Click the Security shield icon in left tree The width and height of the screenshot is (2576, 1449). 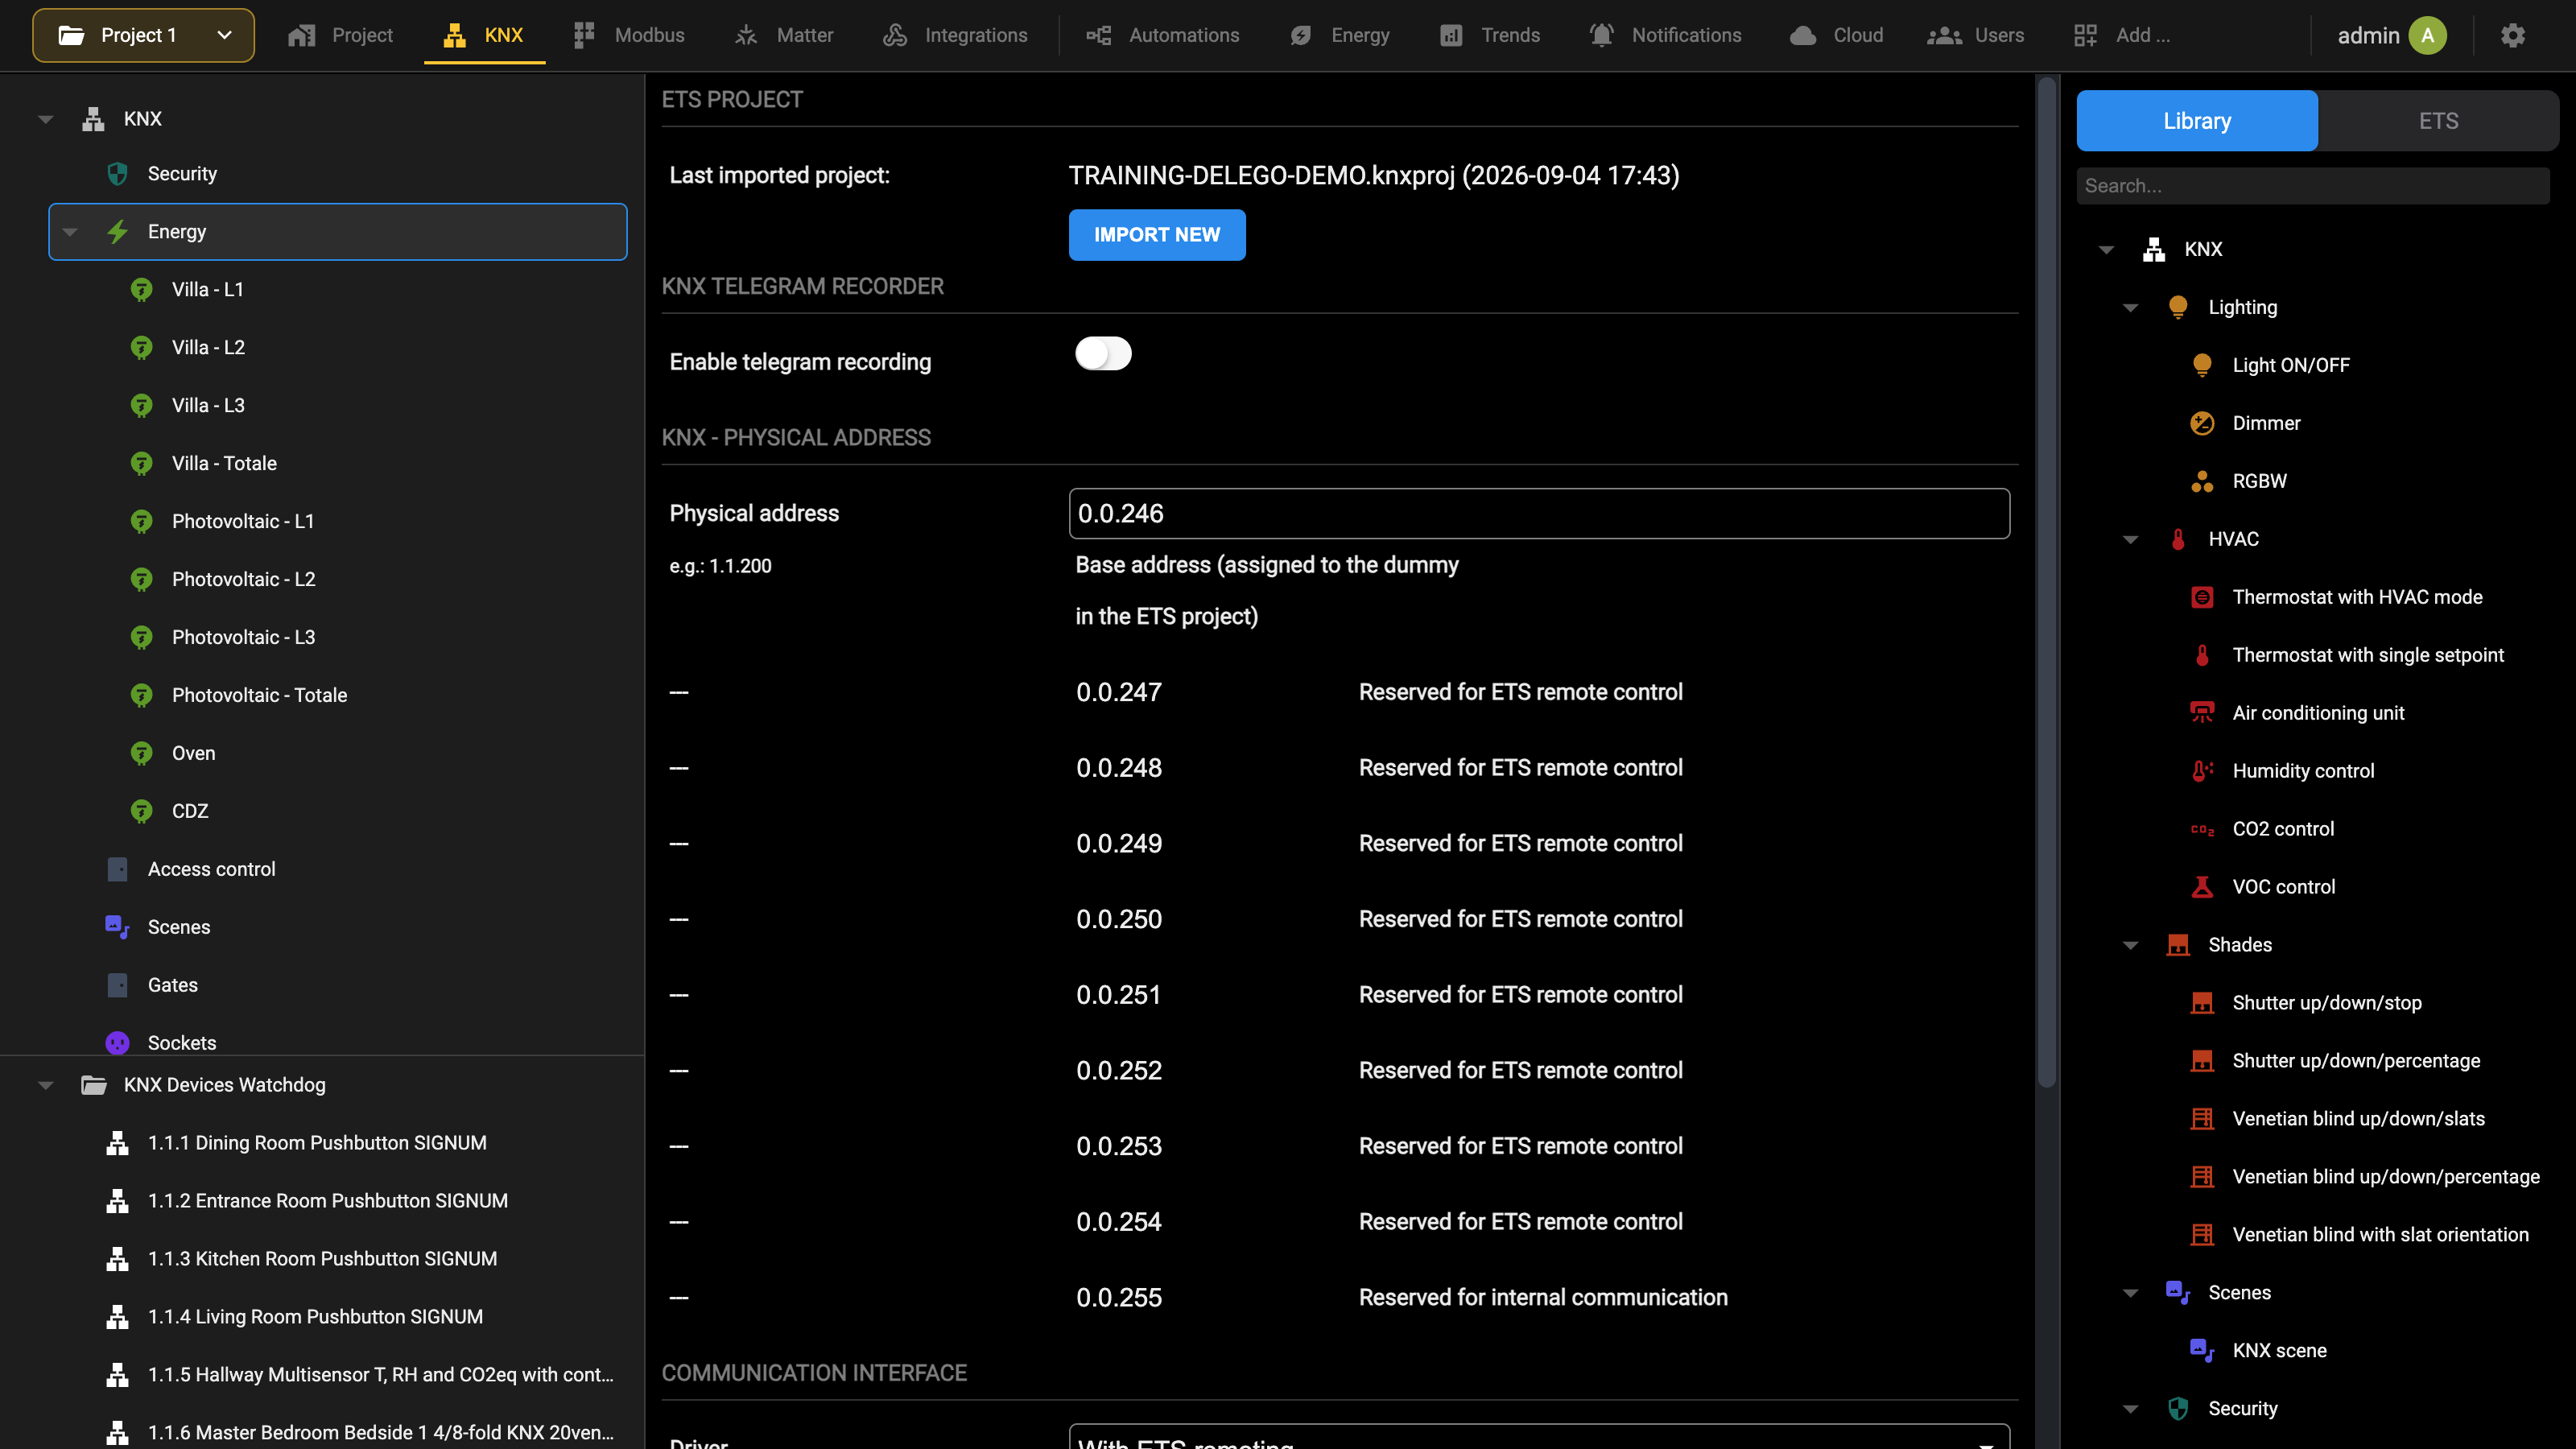tap(117, 174)
